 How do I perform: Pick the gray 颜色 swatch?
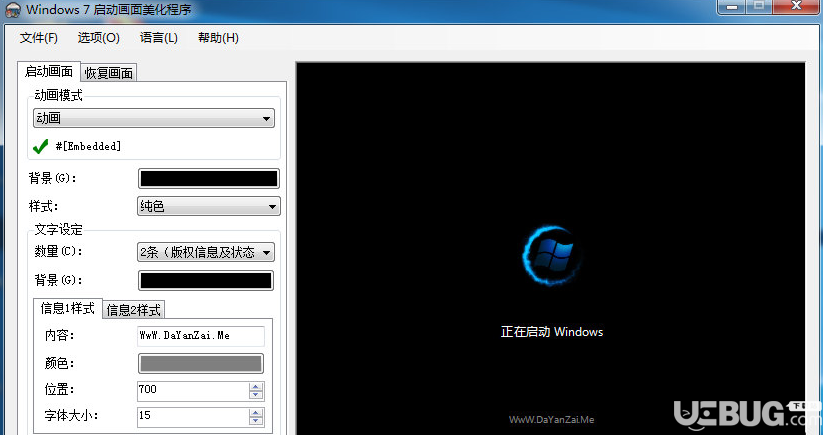click(201, 363)
